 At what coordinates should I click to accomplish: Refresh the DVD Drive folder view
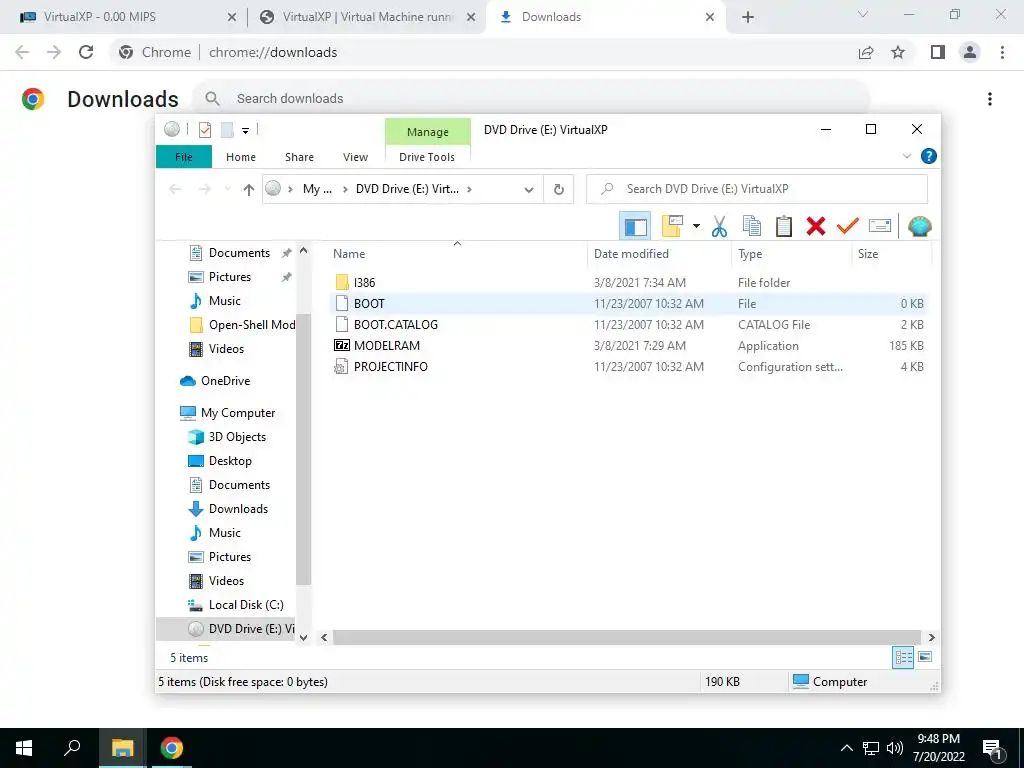click(x=558, y=189)
